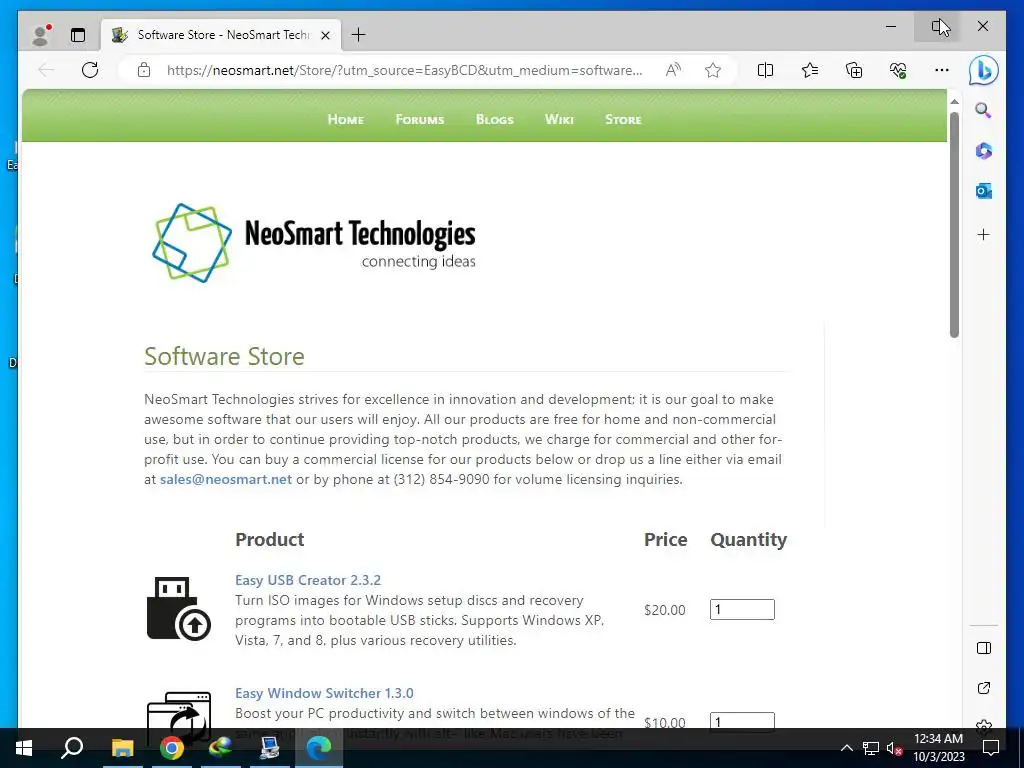
Task: Click the Easy Window Switcher quantity field
Action: tap(742, 721)
